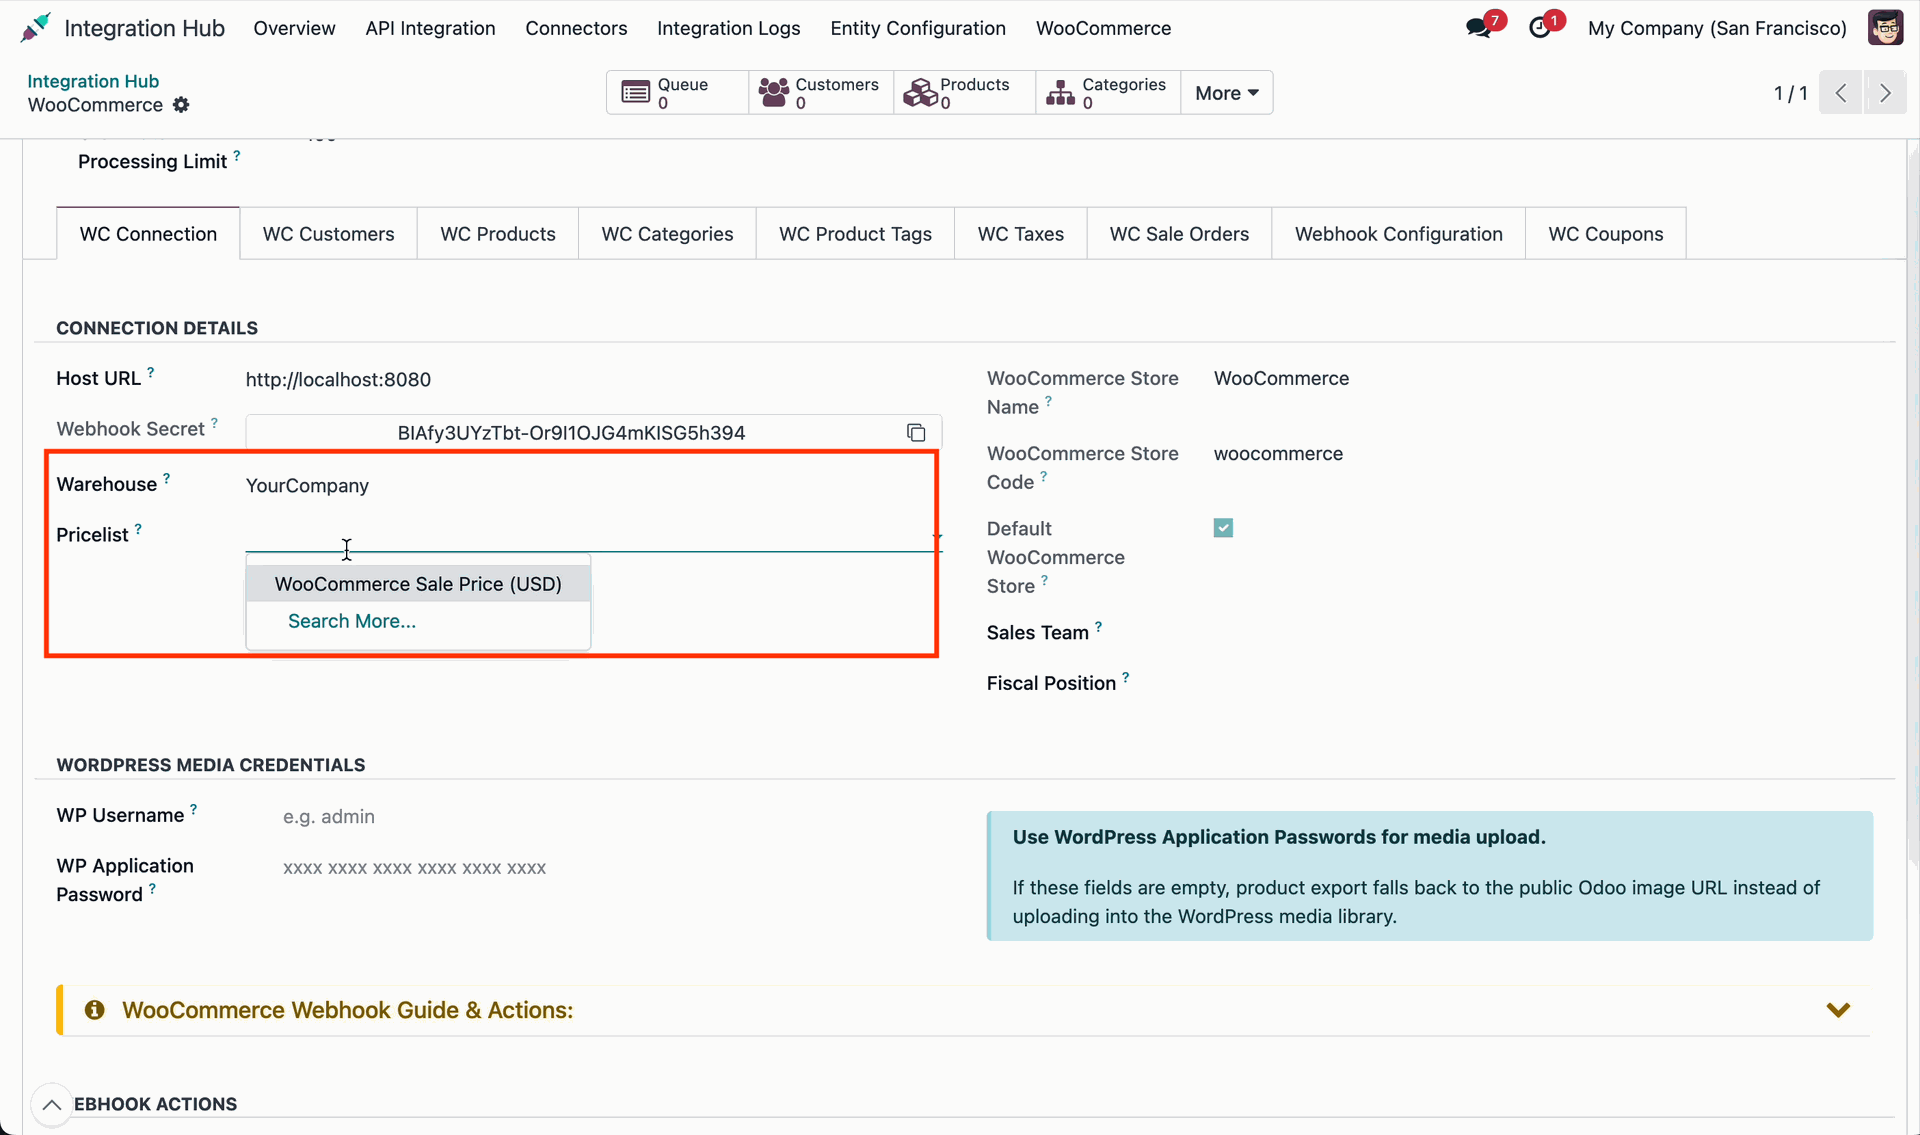Open the More dropdown menu
The height and width of the screenshot is (1135, 1920).
pyautogui.click(x=1227, y=93)
